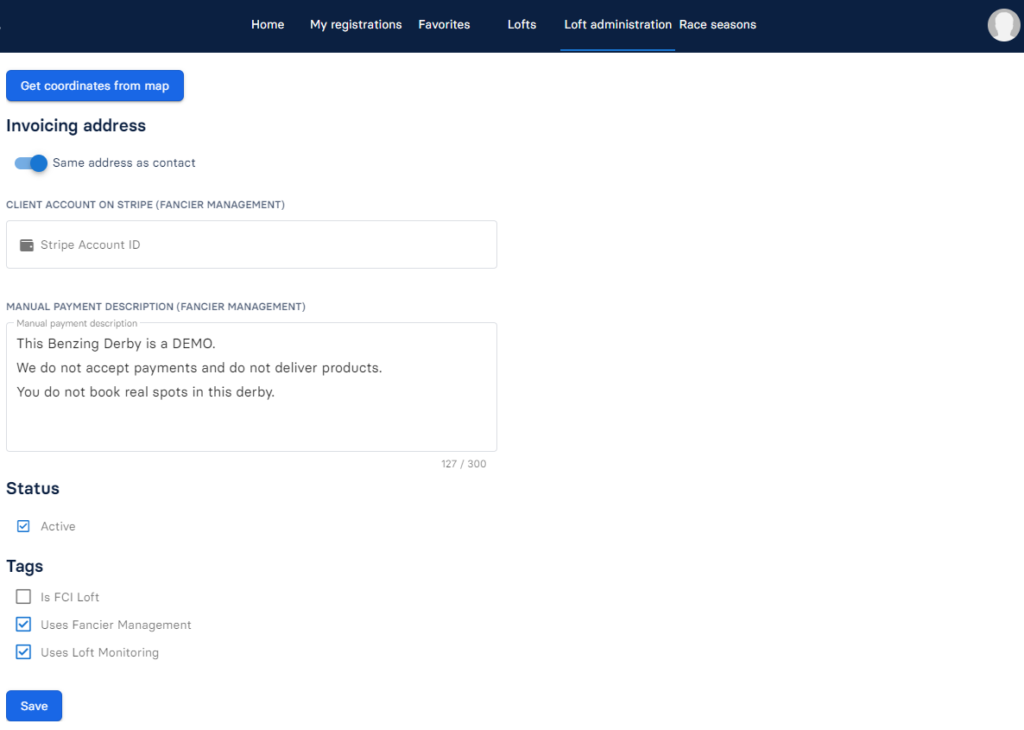Click the 'Same address as contact' label text
This screenshot has height=730, width=1024.
click(124, 163)
